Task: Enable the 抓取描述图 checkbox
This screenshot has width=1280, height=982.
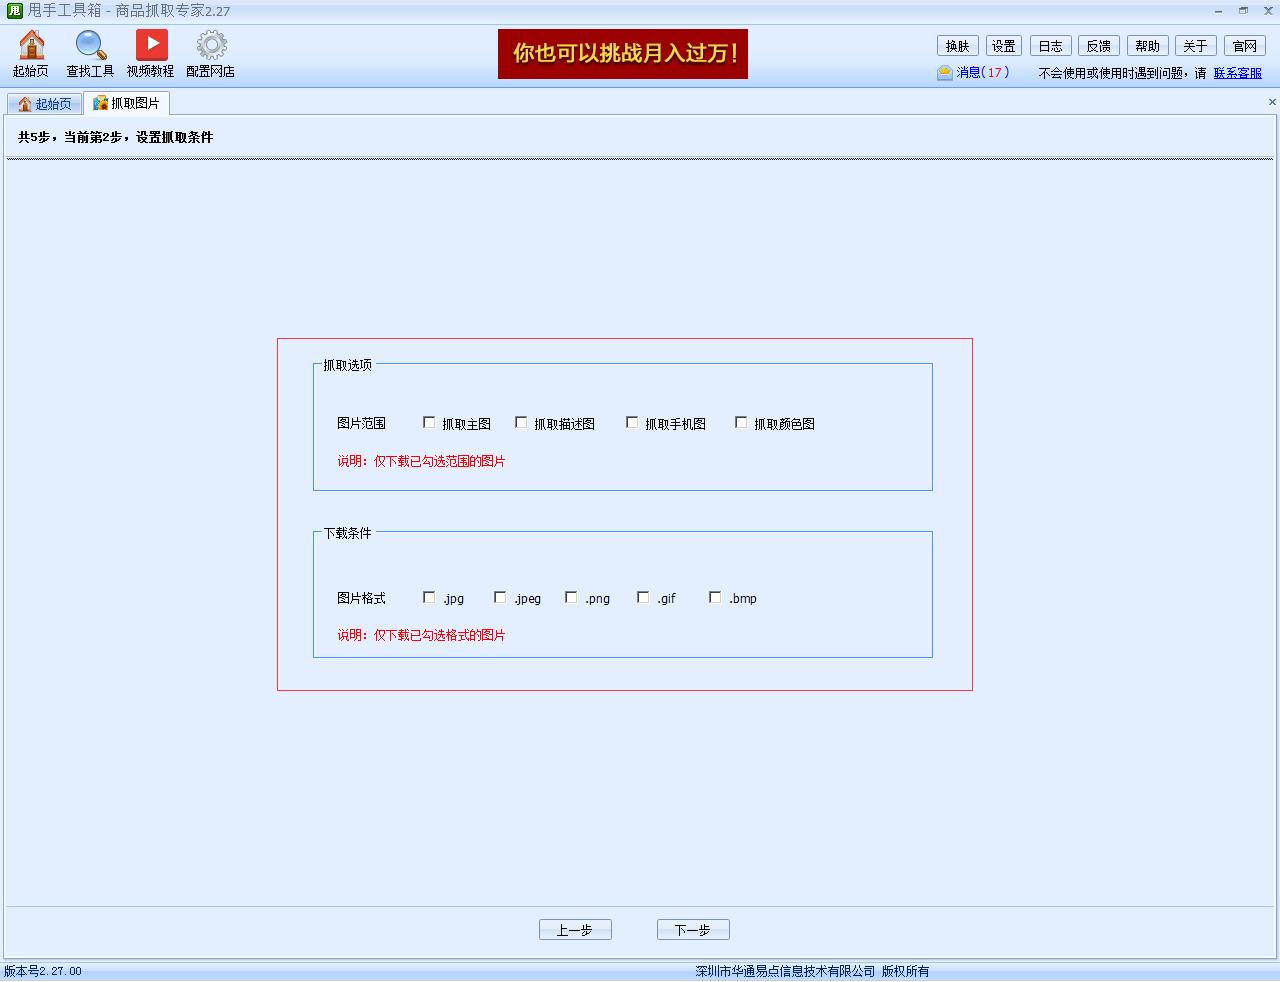Action: [x=521, y=422]
